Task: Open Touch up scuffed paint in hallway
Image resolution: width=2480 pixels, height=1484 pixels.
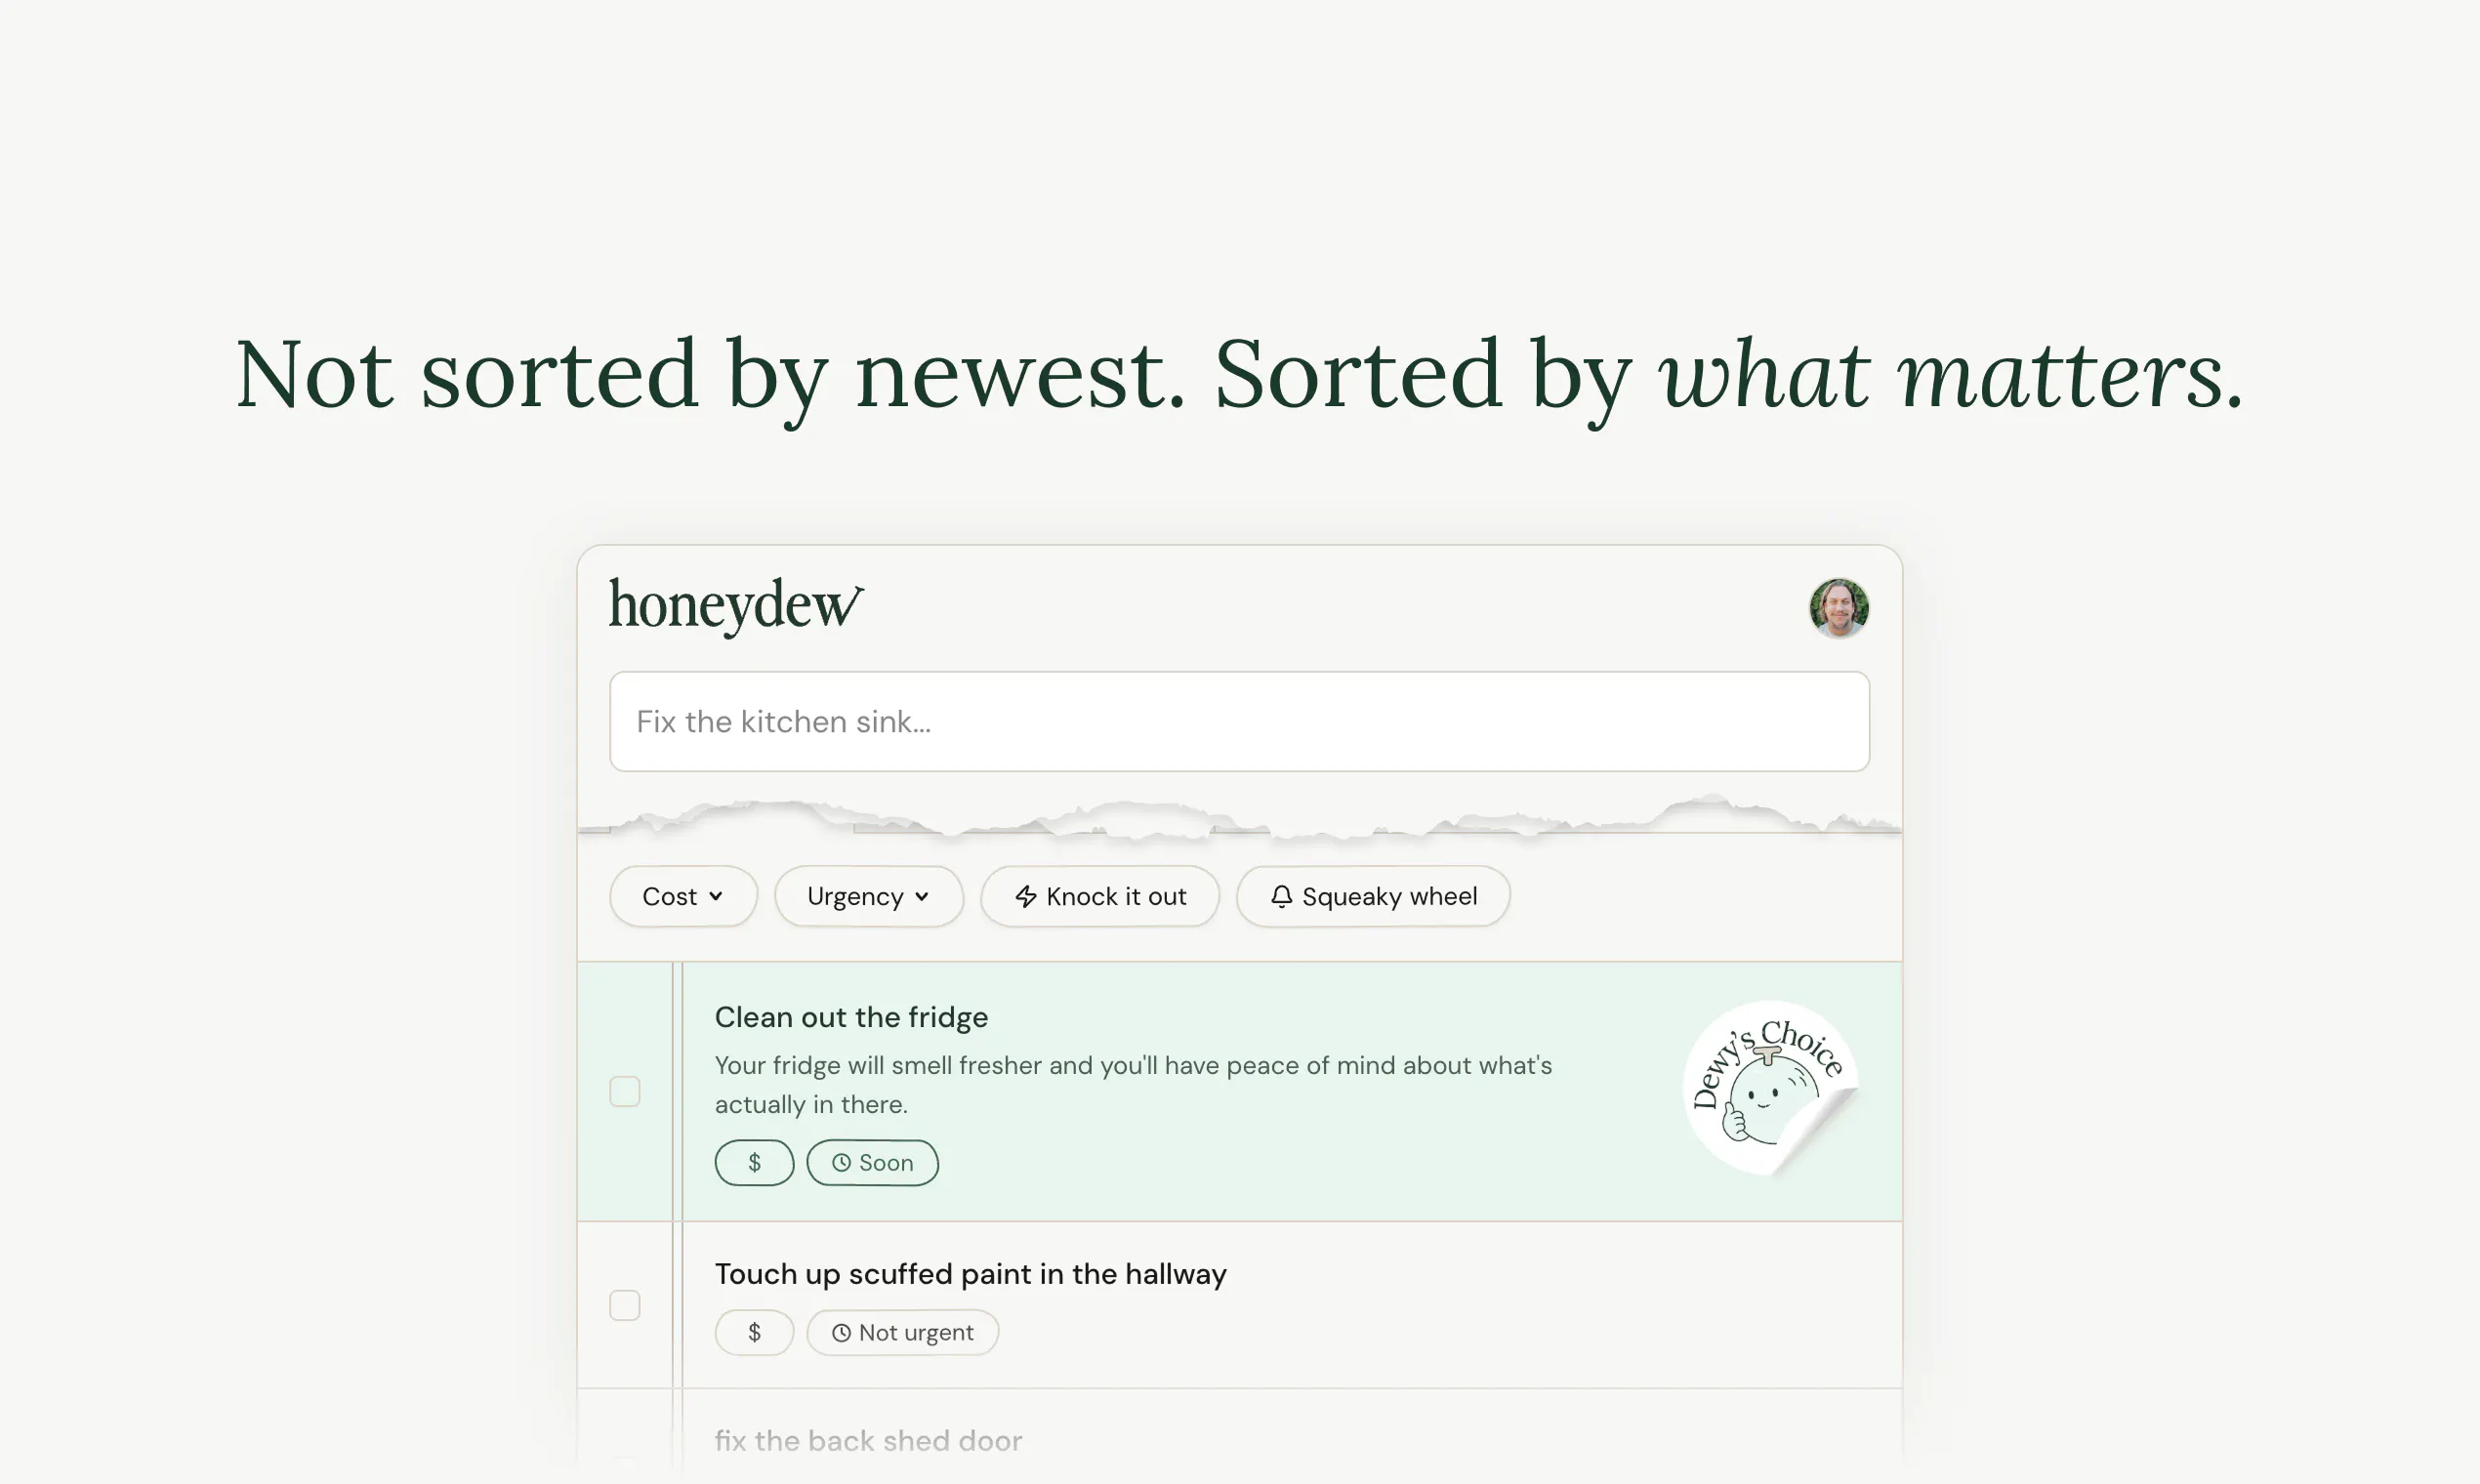Action: [x=970, y=1274]
